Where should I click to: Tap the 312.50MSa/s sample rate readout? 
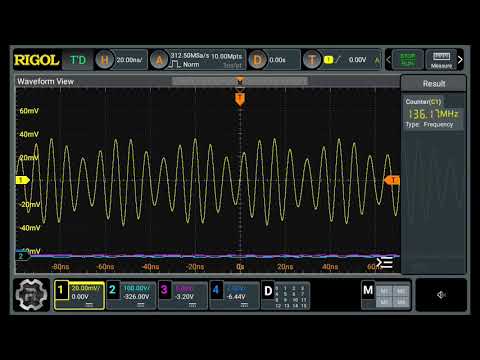point(189,56)
